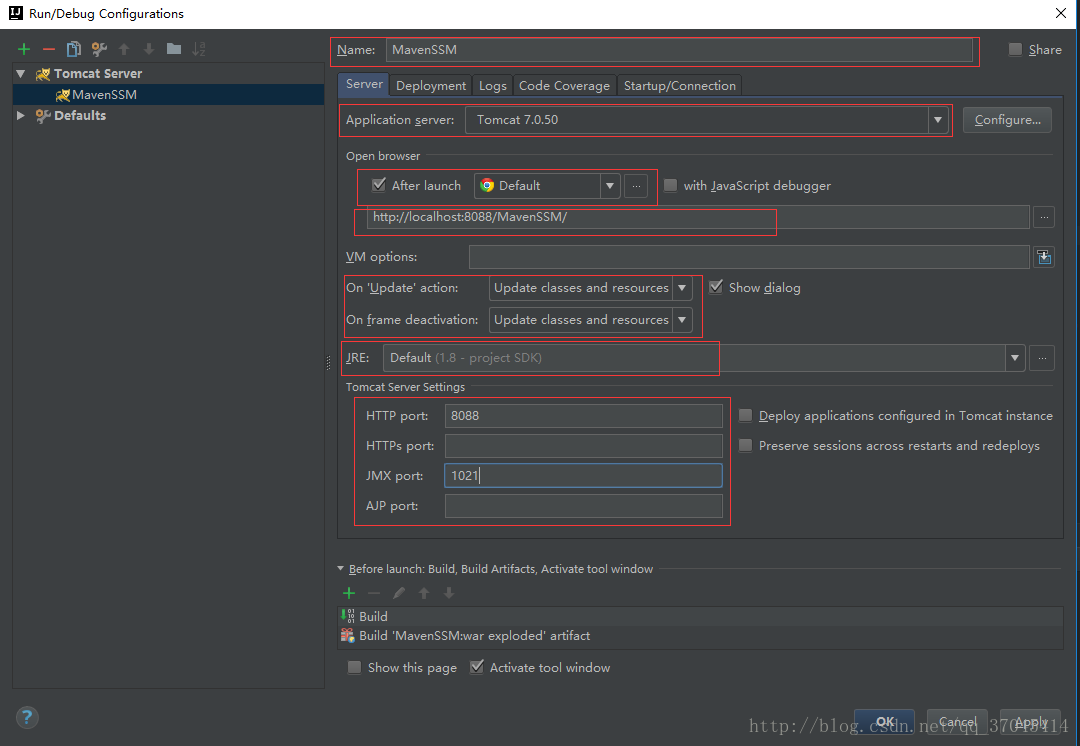Move before-launch task down
Viewport: 1080px width, 746px height.
point(449,593)
